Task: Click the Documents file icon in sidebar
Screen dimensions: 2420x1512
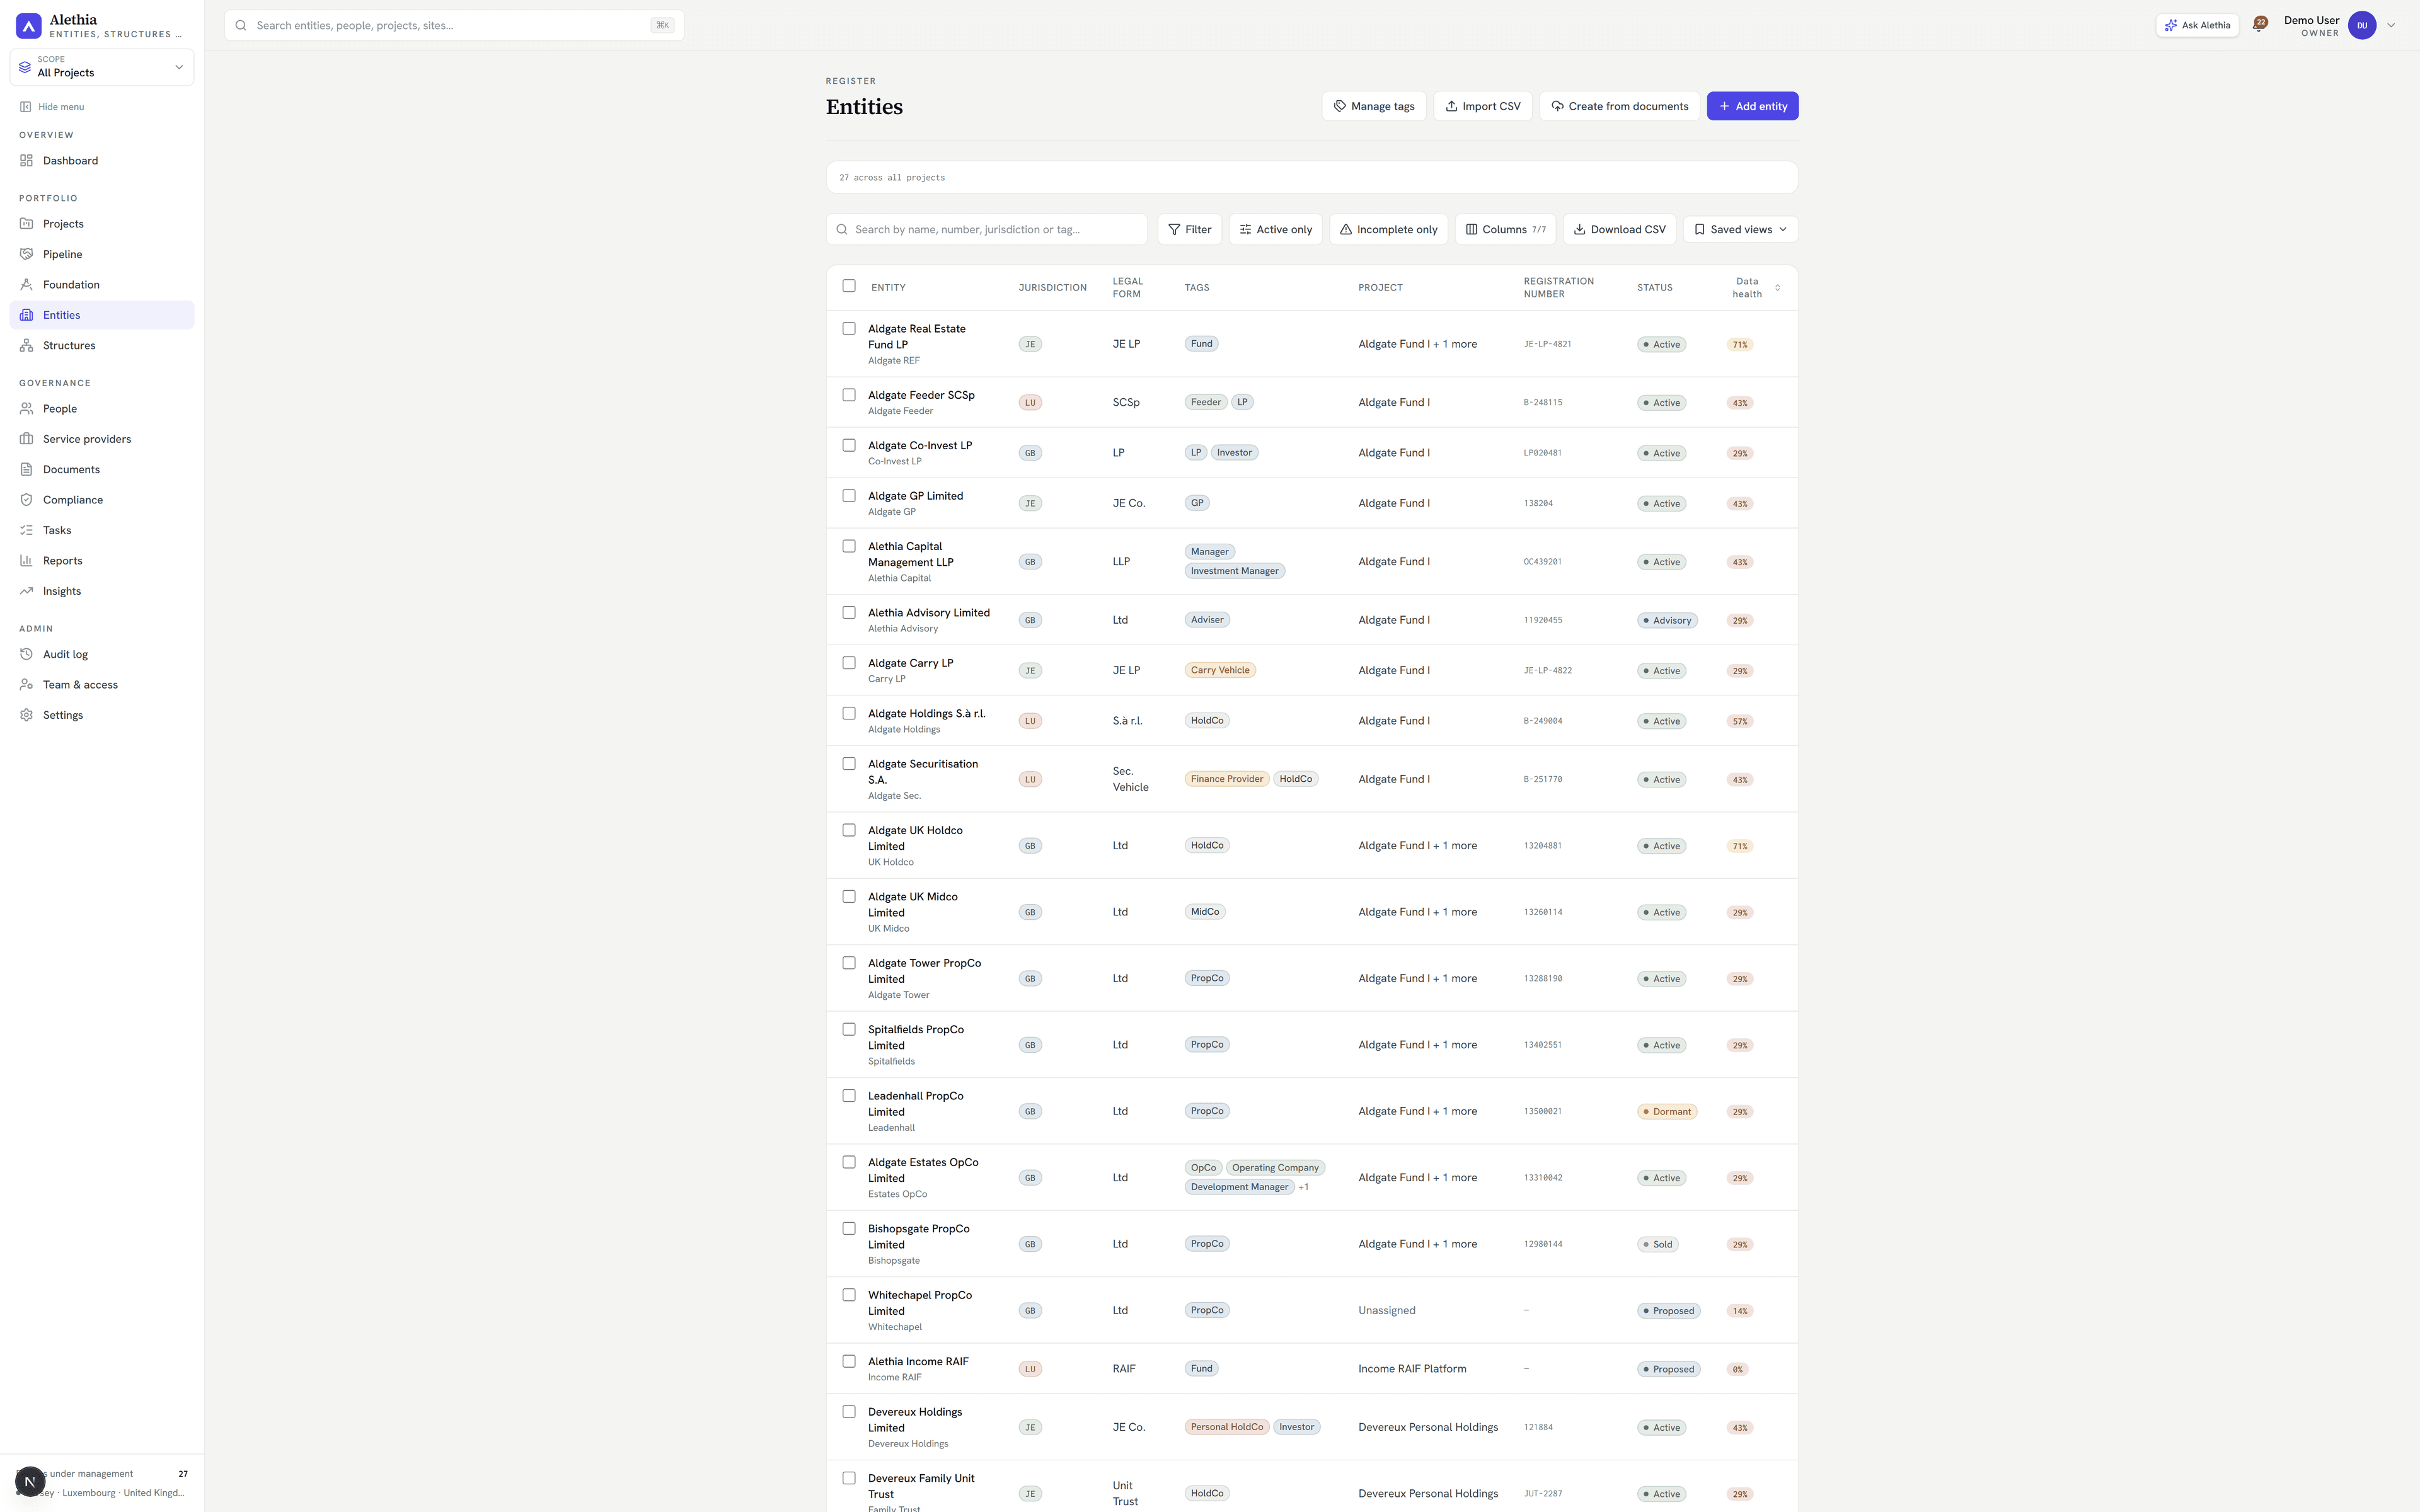Action: [x=27, y=469]
